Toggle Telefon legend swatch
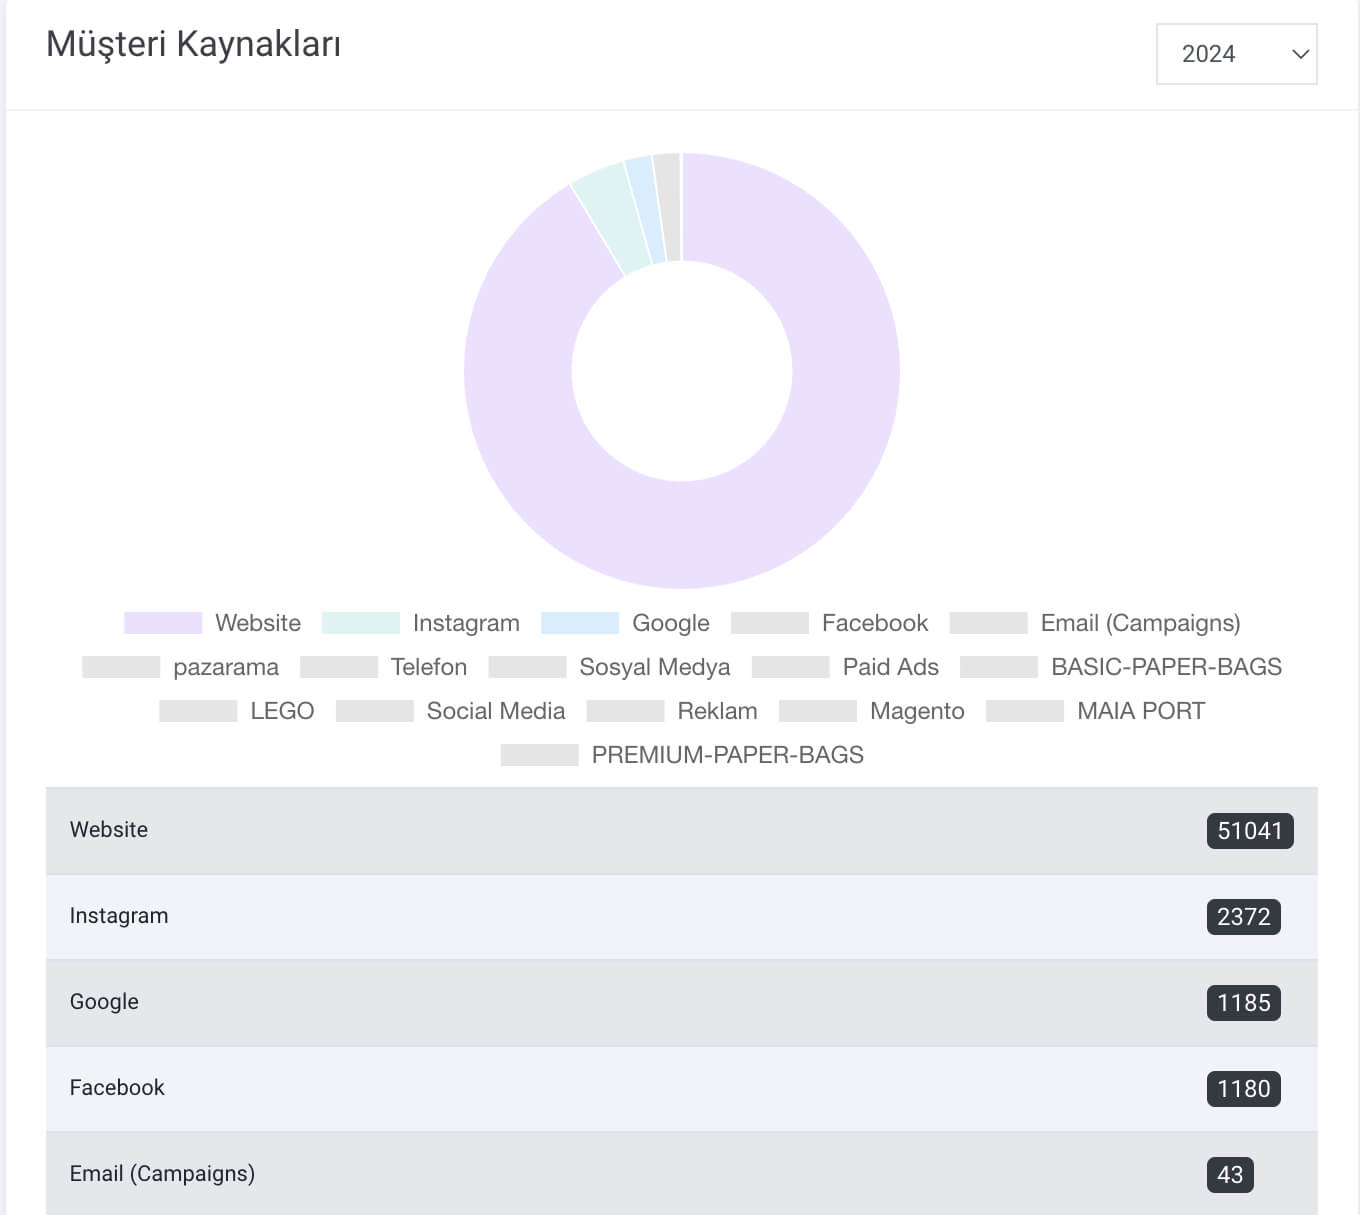 (x=339, y=667)
